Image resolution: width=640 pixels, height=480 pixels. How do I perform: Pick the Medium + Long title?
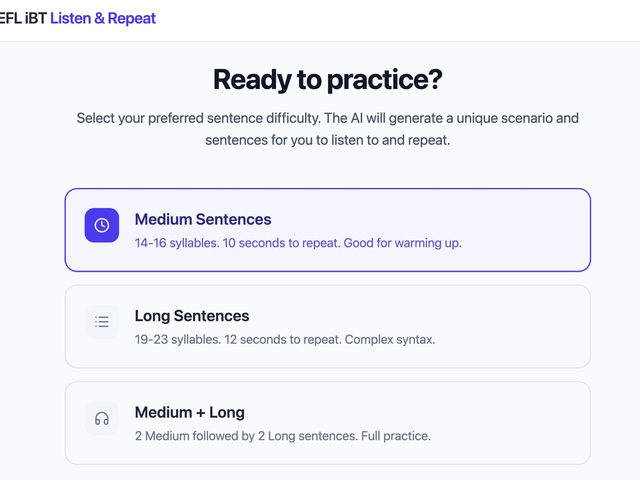tap(190, 412)
